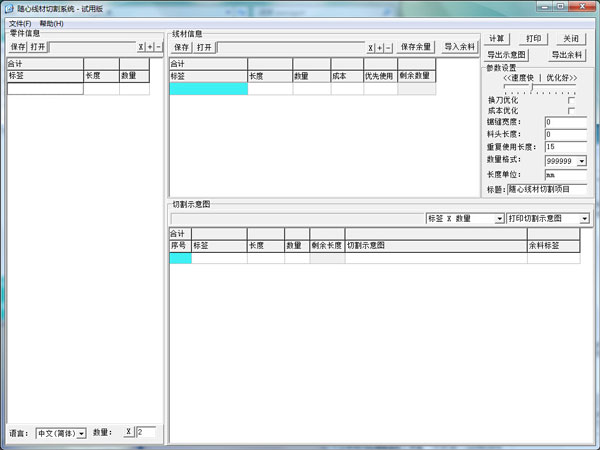Viewport: 600px width, 450px height.
Task: Click the 打印 button
Action: 533,39
